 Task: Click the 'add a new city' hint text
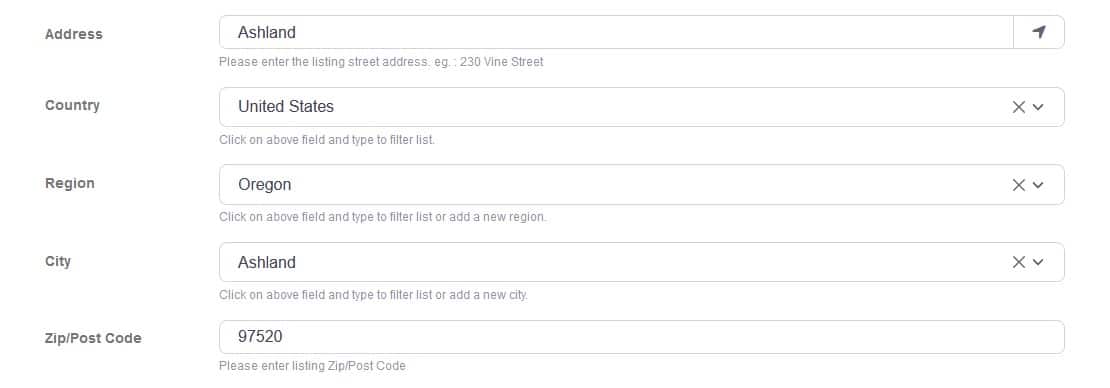point(374,295)
